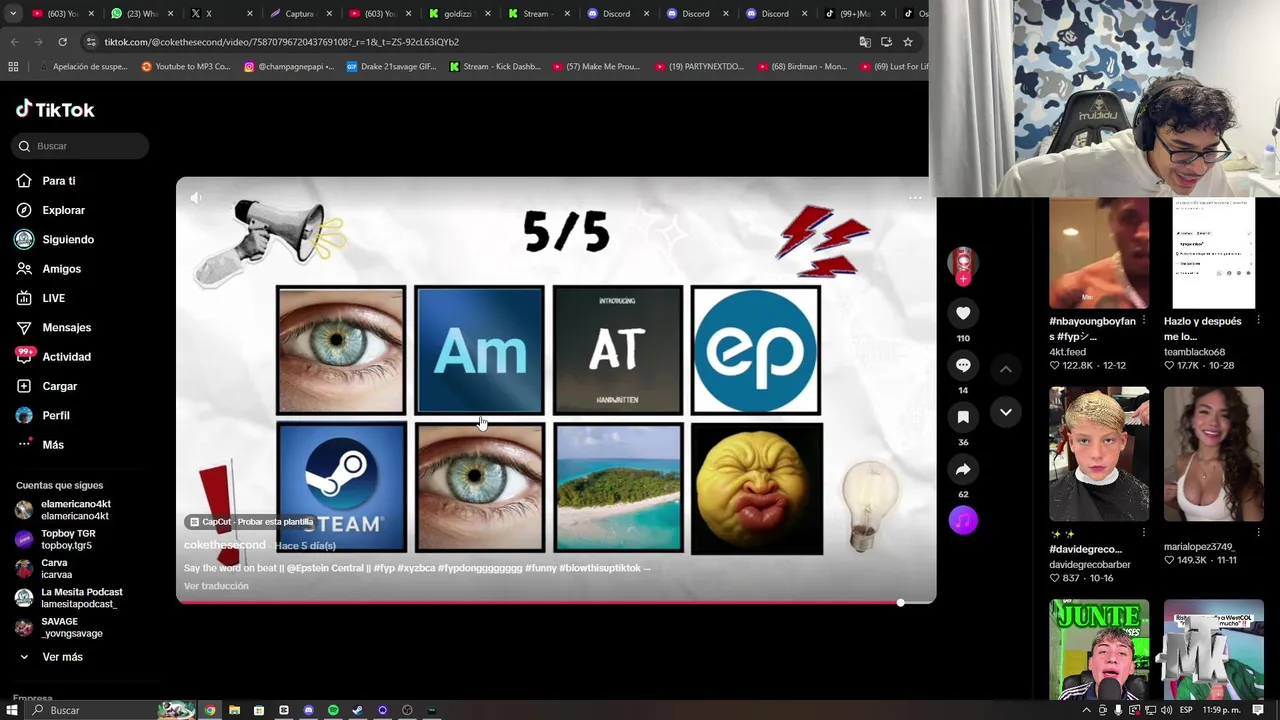Open the Más options menu
The width and height of the screenshot is (1280, 720).
tap(52, 445)
